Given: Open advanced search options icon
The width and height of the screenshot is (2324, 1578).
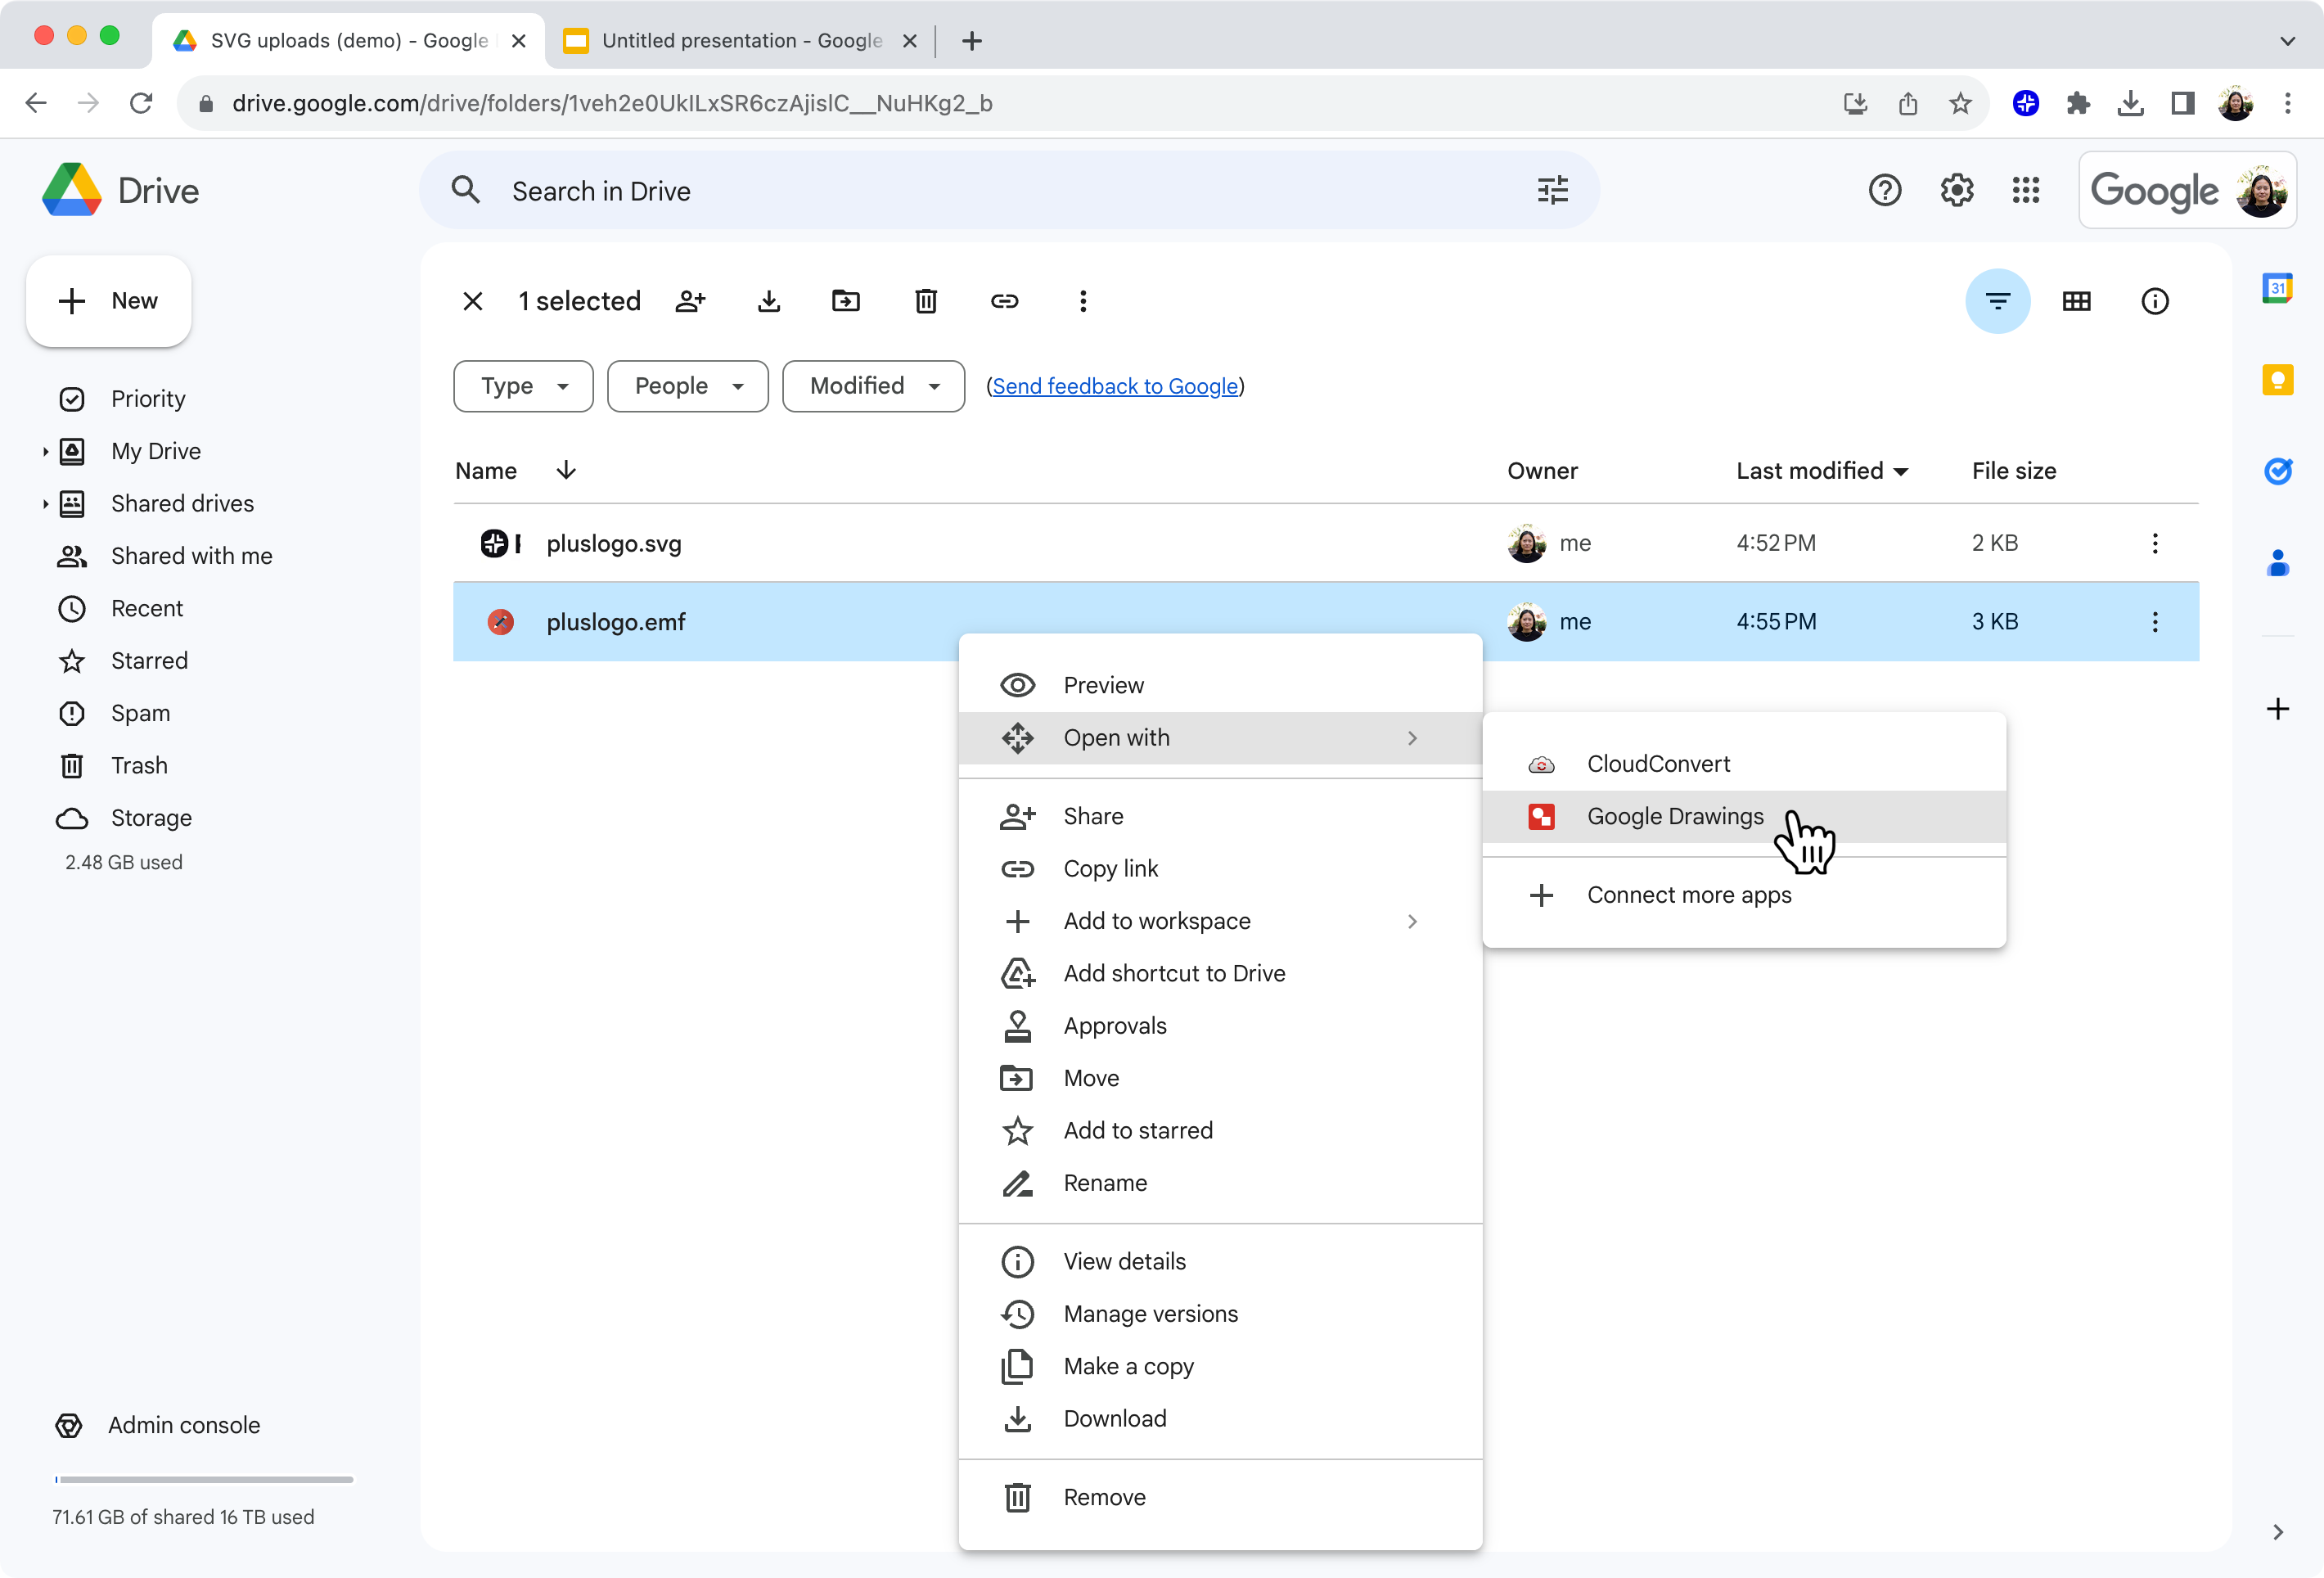Looking at the screenshot, I should (1552, 190).
